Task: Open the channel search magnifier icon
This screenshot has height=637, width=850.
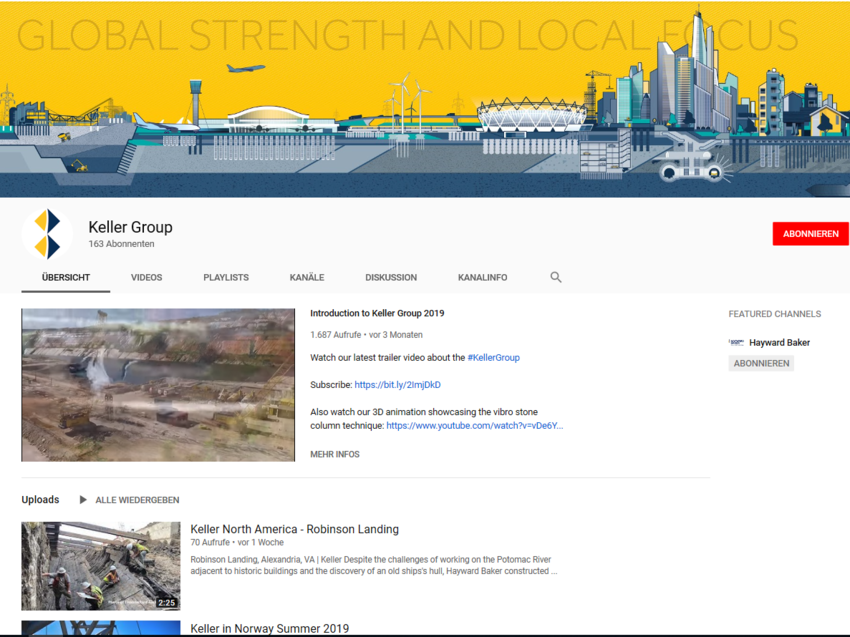Action: coord(556,277)
